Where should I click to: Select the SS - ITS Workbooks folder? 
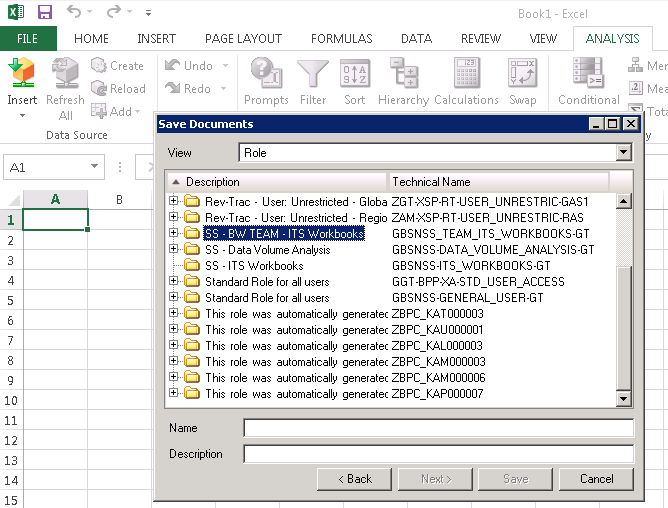click(253, 266)
